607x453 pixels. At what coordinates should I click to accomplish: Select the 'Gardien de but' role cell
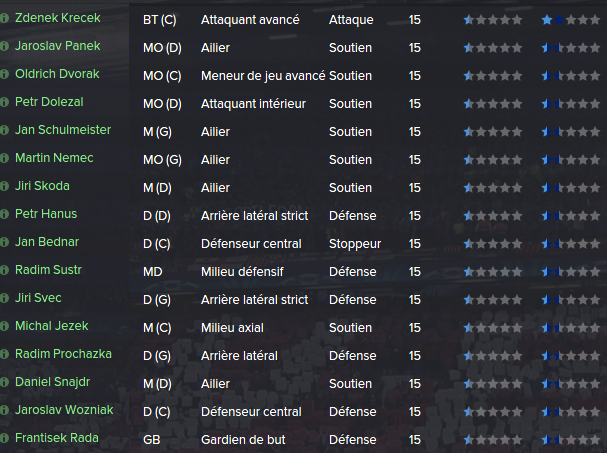pos(243,440)
